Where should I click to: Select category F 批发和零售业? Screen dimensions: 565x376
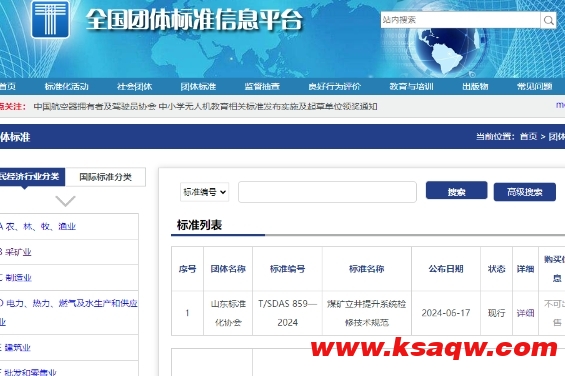click(28, 372)
